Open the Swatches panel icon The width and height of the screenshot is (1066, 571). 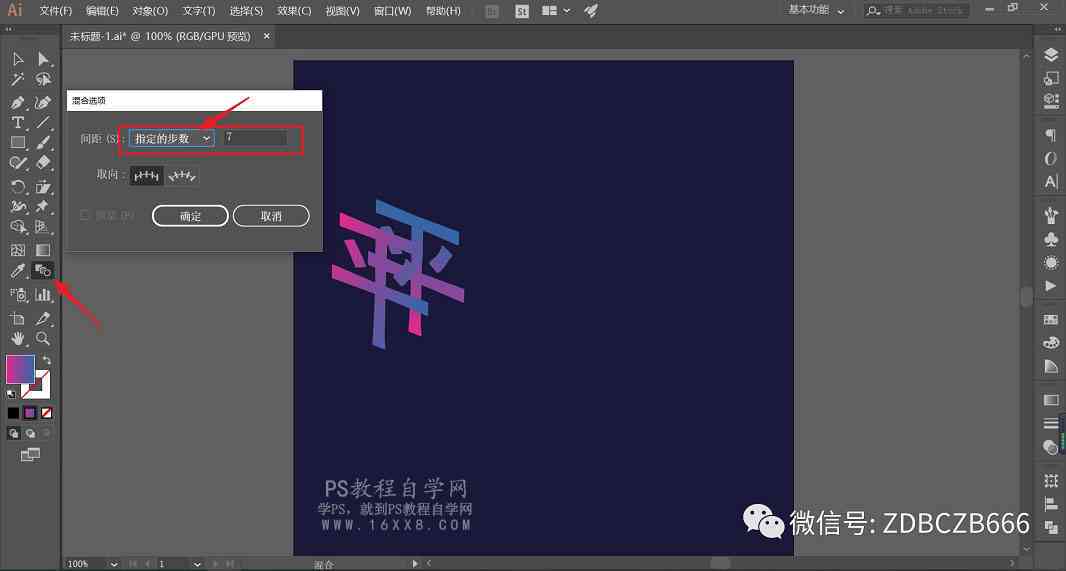[x=1051, y=319]
